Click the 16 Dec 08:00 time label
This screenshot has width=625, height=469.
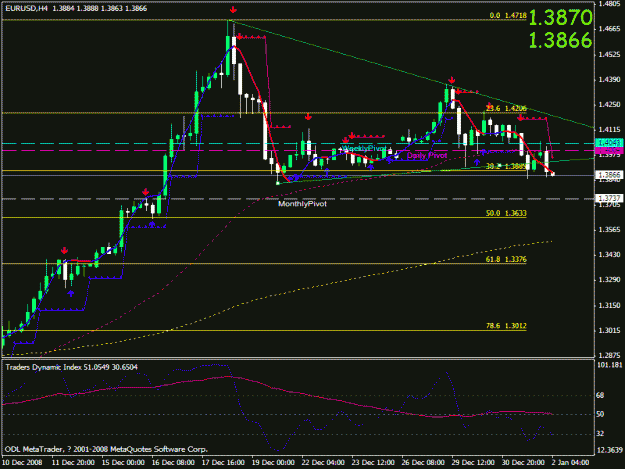(173, 463)
